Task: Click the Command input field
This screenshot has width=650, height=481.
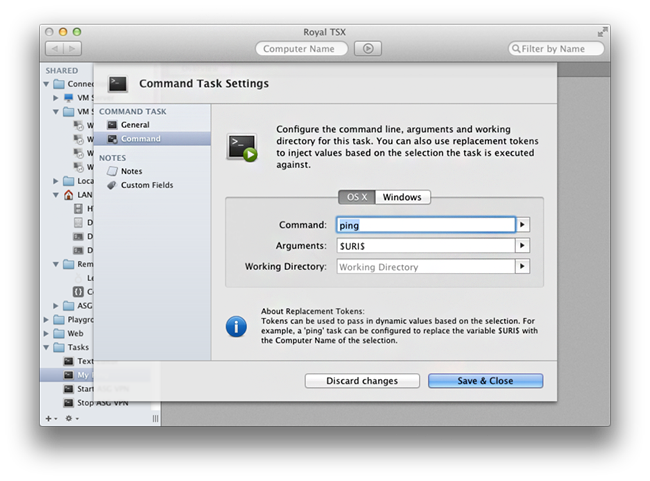Action: (x=426, y=225)
